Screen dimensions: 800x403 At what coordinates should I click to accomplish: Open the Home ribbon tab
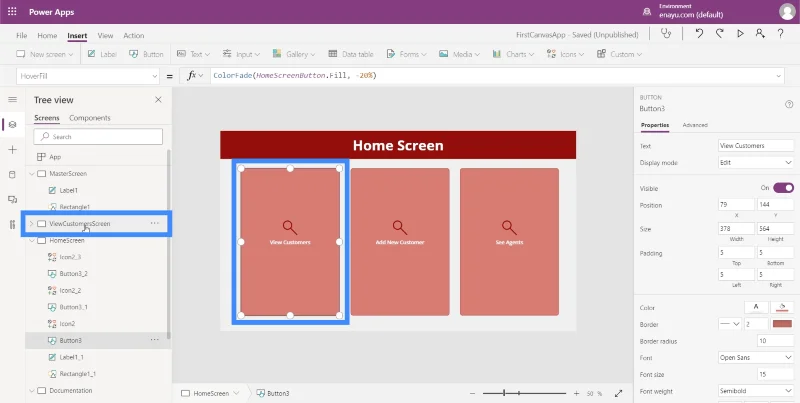[47, 36]
